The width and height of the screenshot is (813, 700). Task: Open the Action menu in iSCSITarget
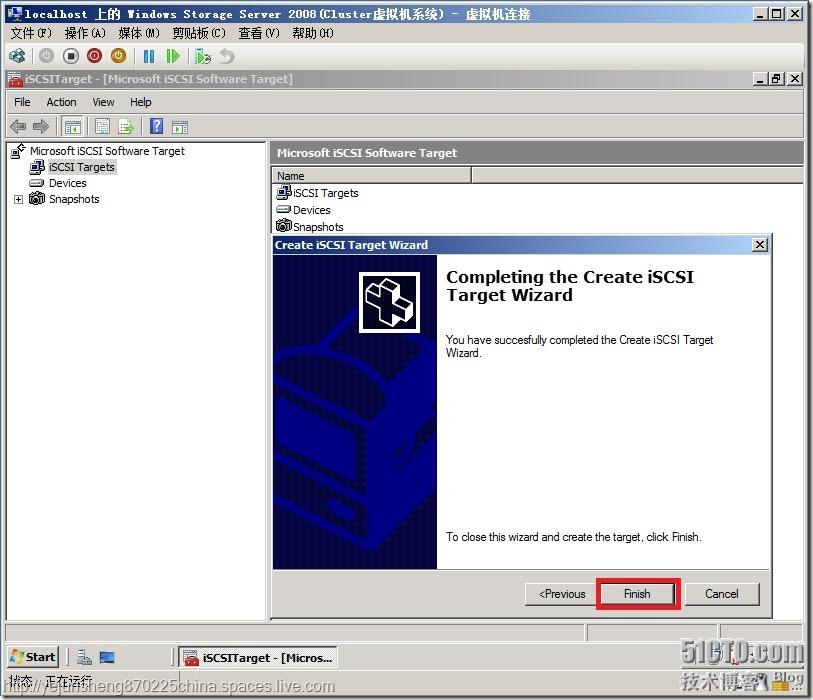61,102
